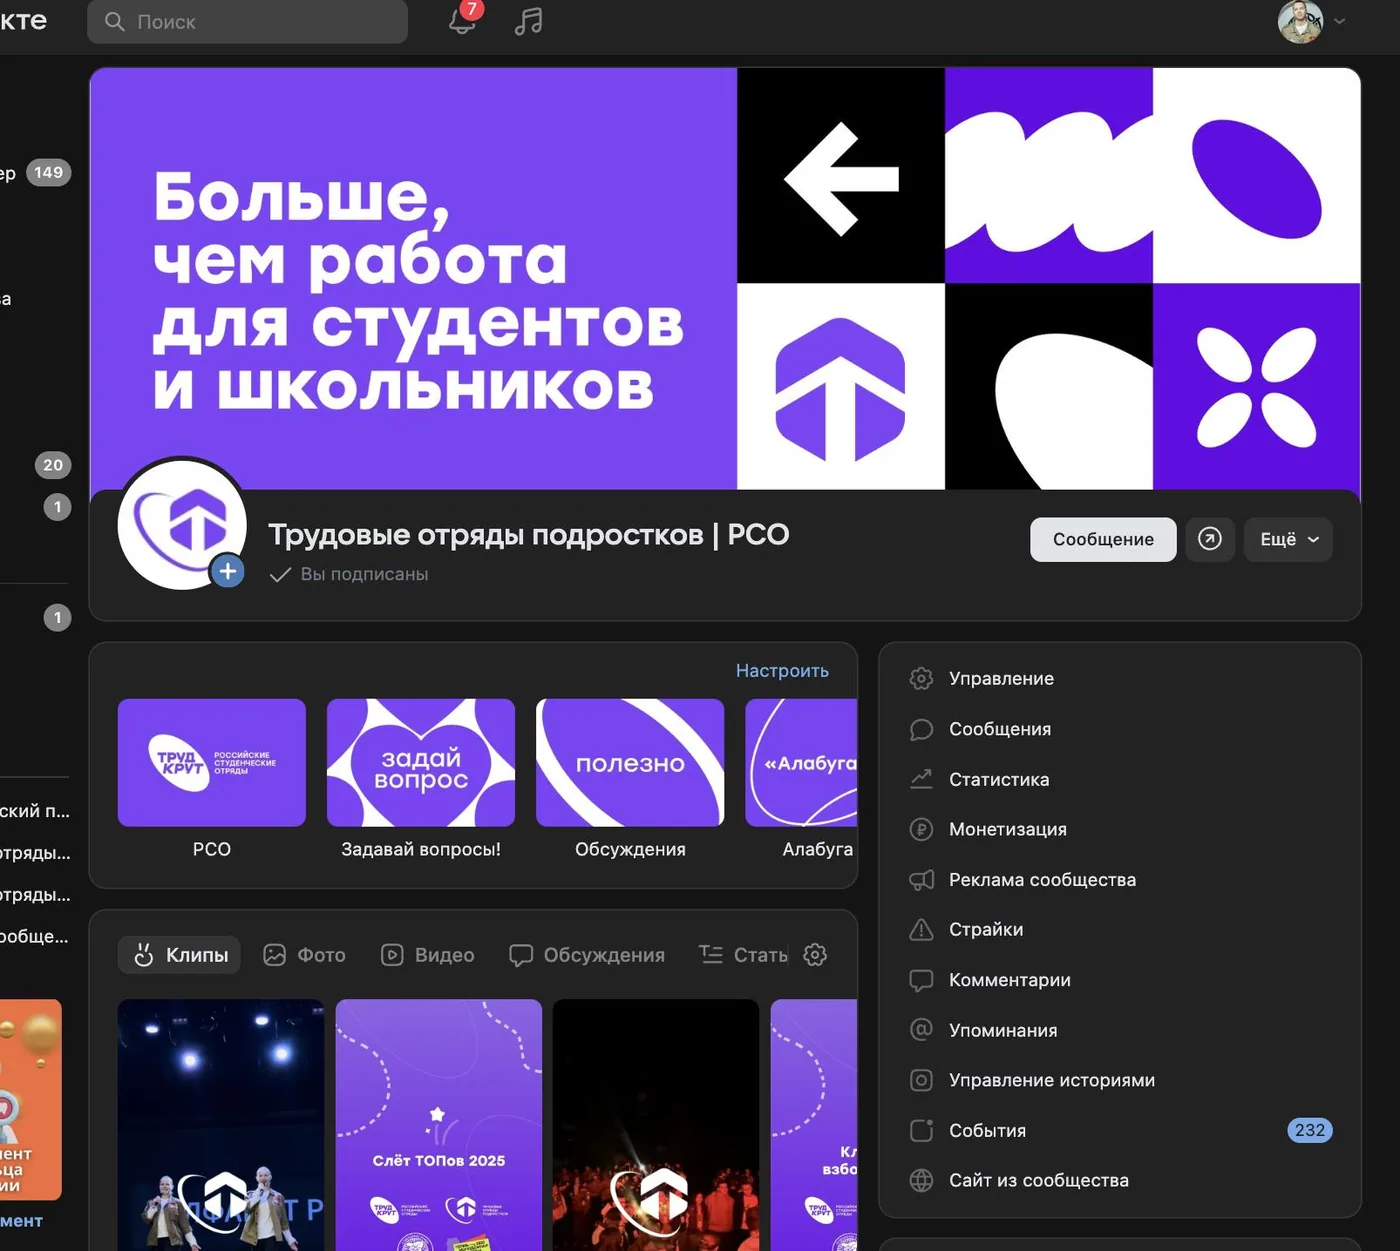Viewport: 1400px width, 1251px height.
Task: Click the search magnifier icon
Action: (115, 21)
